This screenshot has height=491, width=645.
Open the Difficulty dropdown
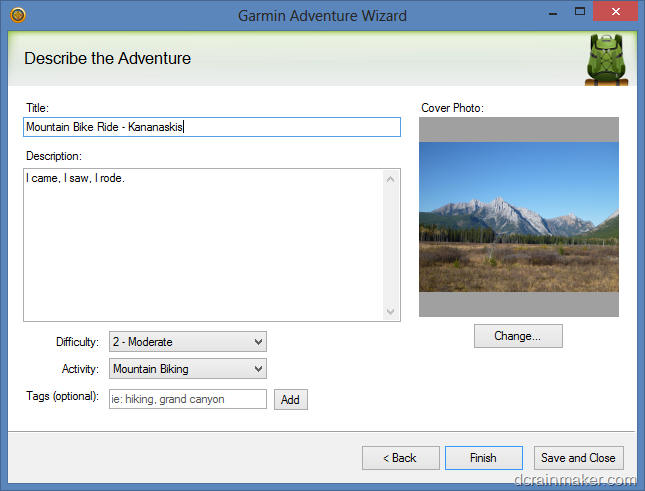[x=188, y=342]
